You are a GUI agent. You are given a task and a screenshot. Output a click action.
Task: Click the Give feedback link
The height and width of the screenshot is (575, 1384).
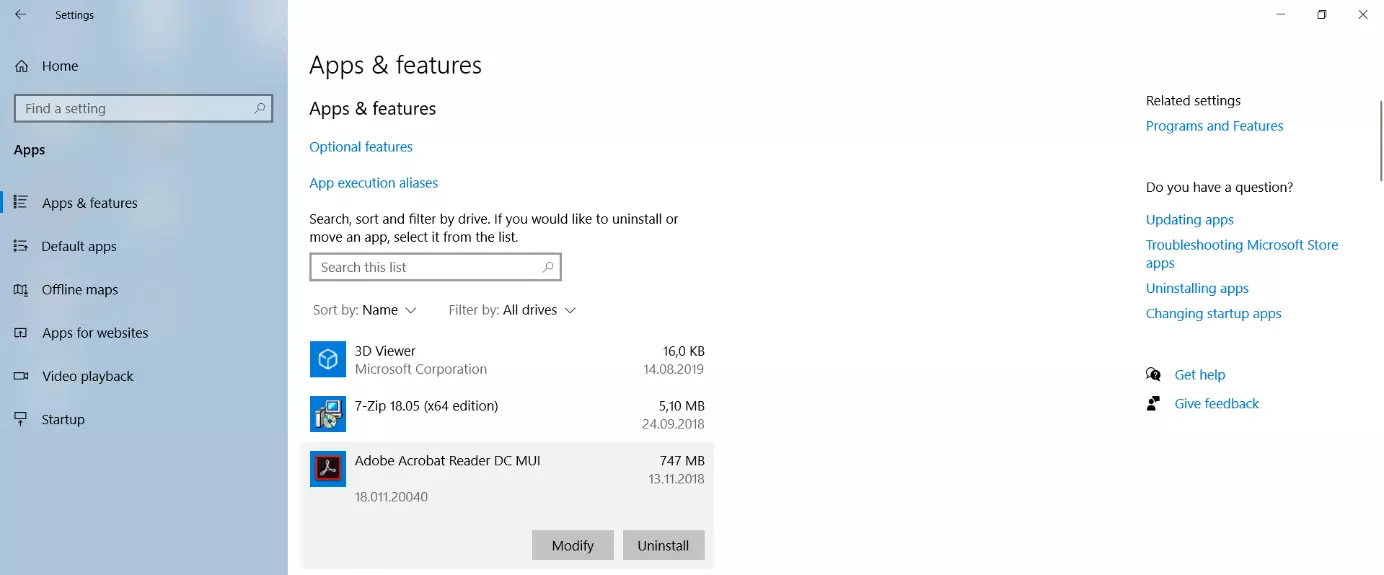pyautogui.click(x=1217, y=404)
